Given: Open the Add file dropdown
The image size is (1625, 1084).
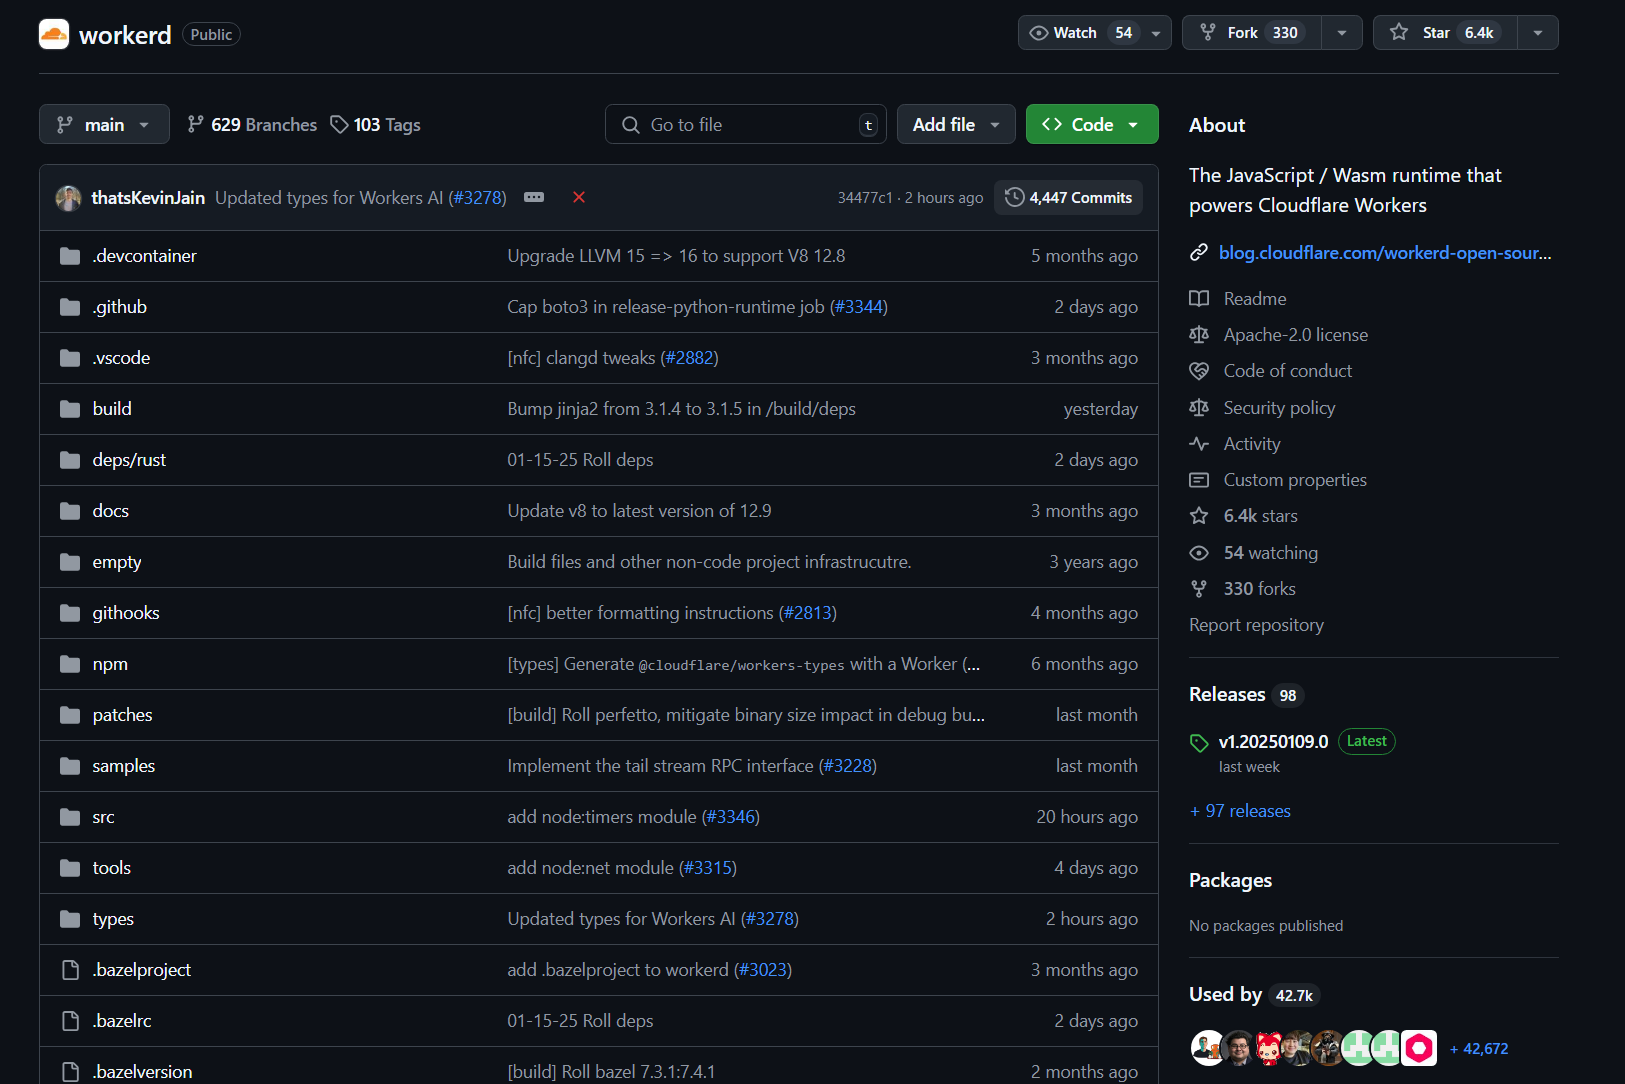Looking at the screenshot, I should pyautogui.click(x=956, y=124).
